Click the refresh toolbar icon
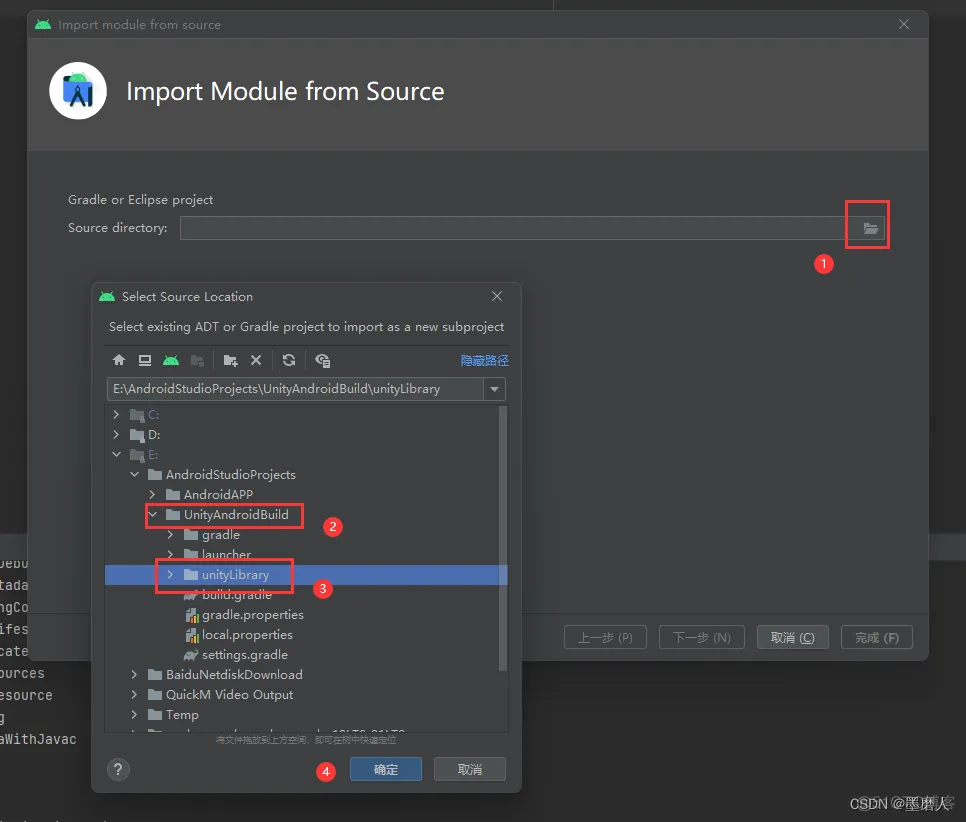 [289, 360]
